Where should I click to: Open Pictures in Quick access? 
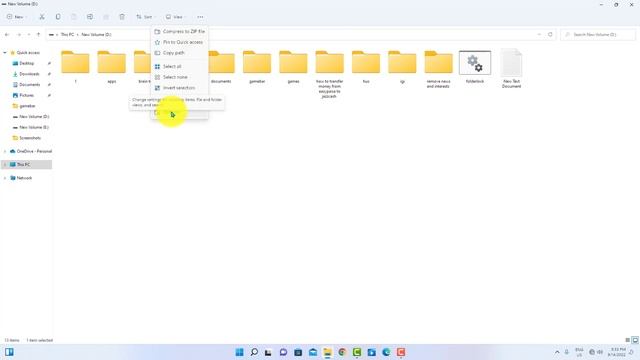27,95
